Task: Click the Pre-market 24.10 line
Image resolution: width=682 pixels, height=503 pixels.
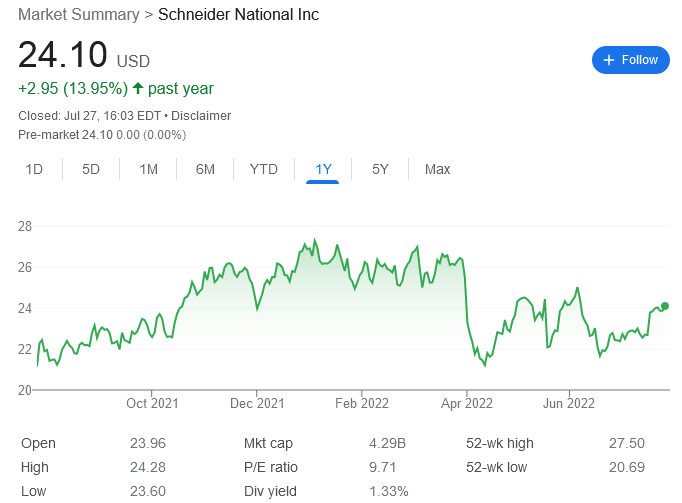Action: click(x=102, y=135)
